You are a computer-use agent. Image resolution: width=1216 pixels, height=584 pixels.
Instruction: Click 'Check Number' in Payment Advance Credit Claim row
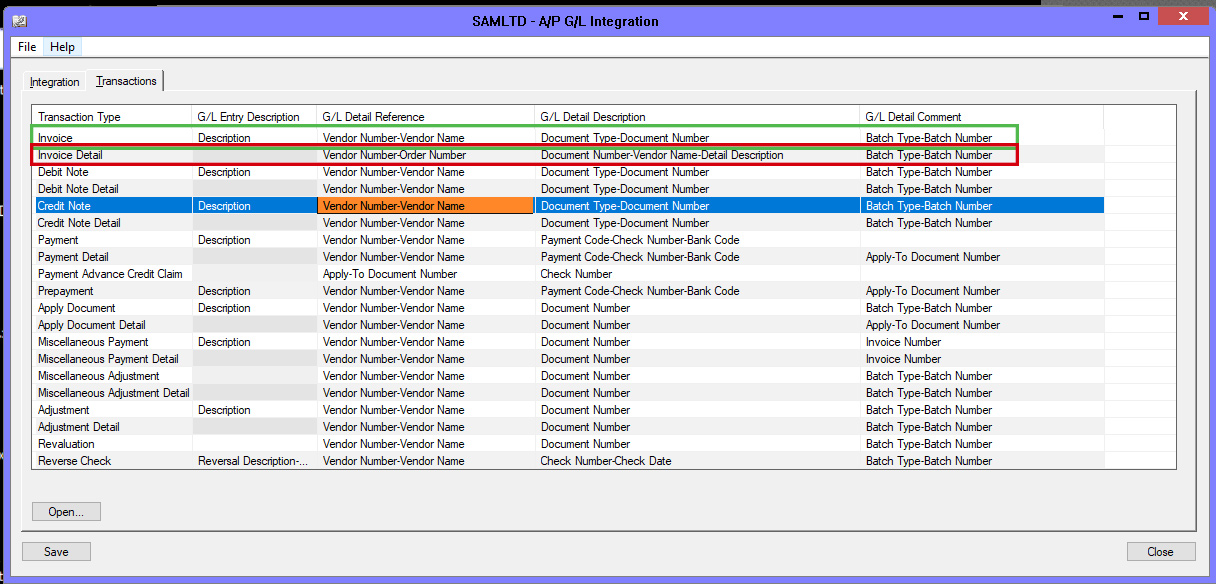697,274
